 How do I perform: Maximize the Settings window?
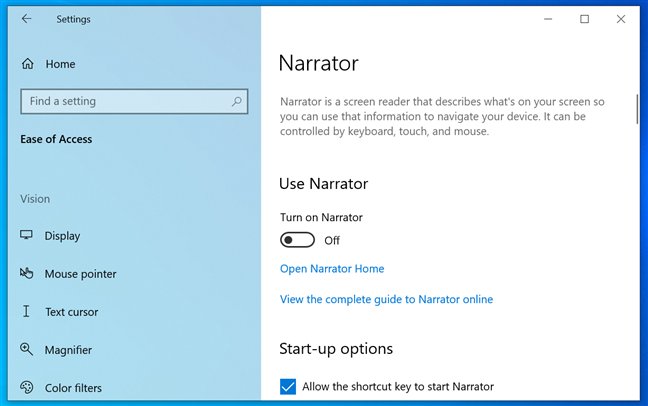point(584,19)
